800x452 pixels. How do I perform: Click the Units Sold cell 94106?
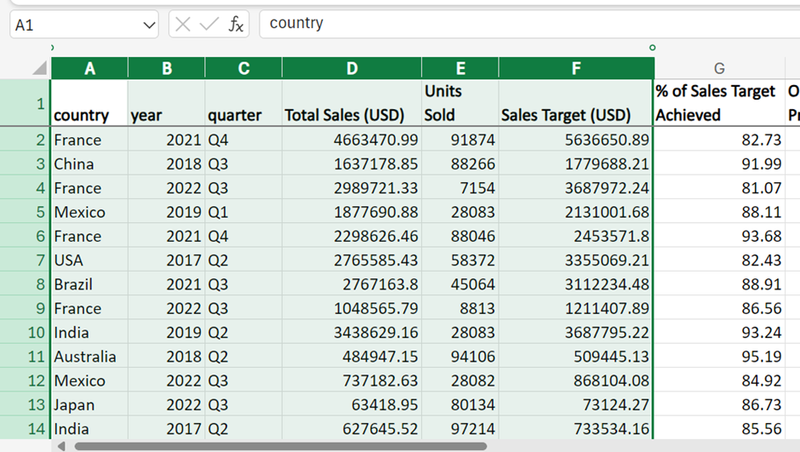[x=459, y=357]
